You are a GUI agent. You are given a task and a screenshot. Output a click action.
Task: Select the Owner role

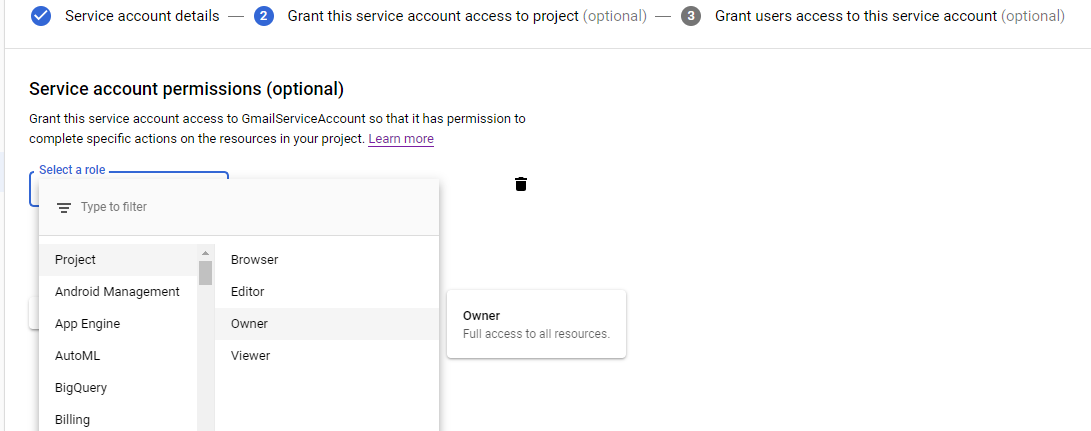[250, 324]
